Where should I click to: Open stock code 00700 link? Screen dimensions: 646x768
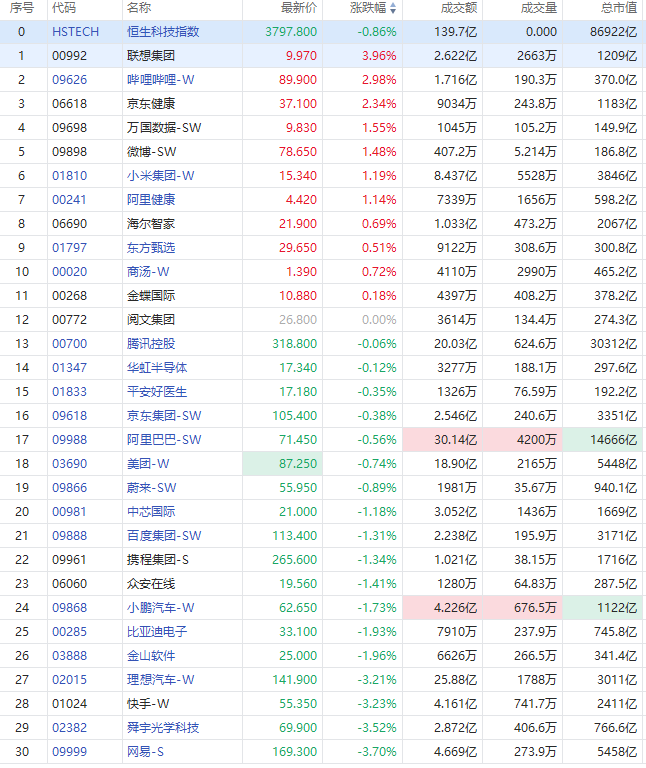tap(70, 344)
